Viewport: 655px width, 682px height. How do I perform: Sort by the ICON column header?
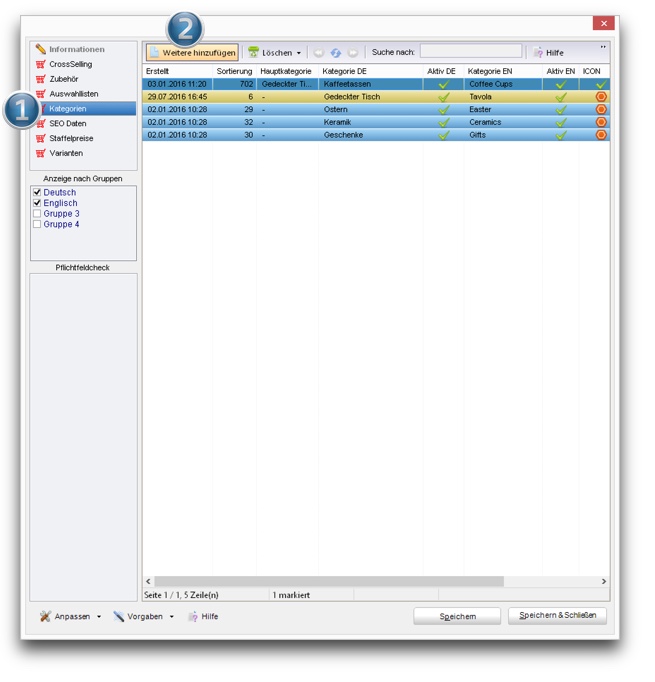tap(594, 71)
